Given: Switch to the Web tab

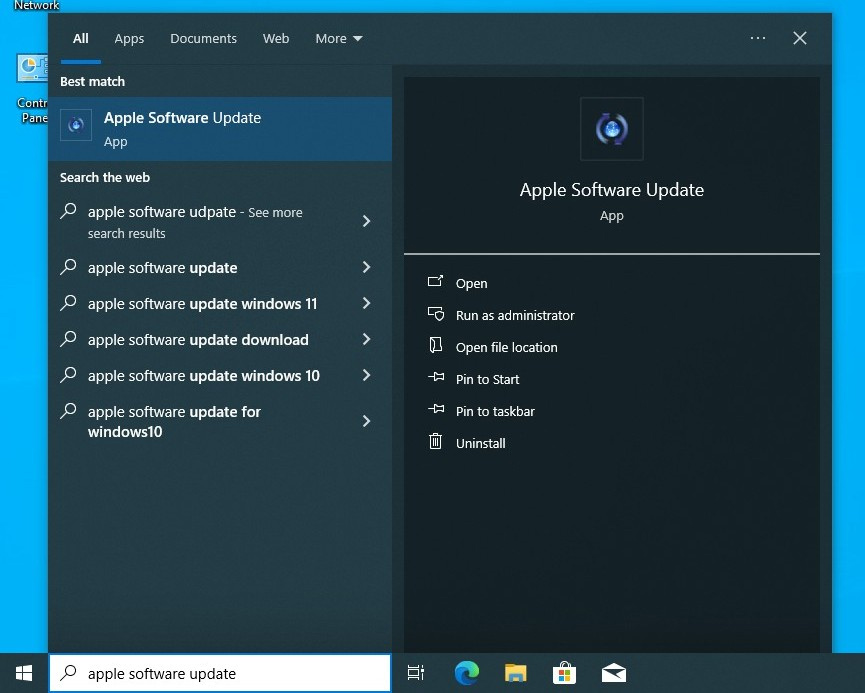Looking at the screenshot, I should 276,39.
